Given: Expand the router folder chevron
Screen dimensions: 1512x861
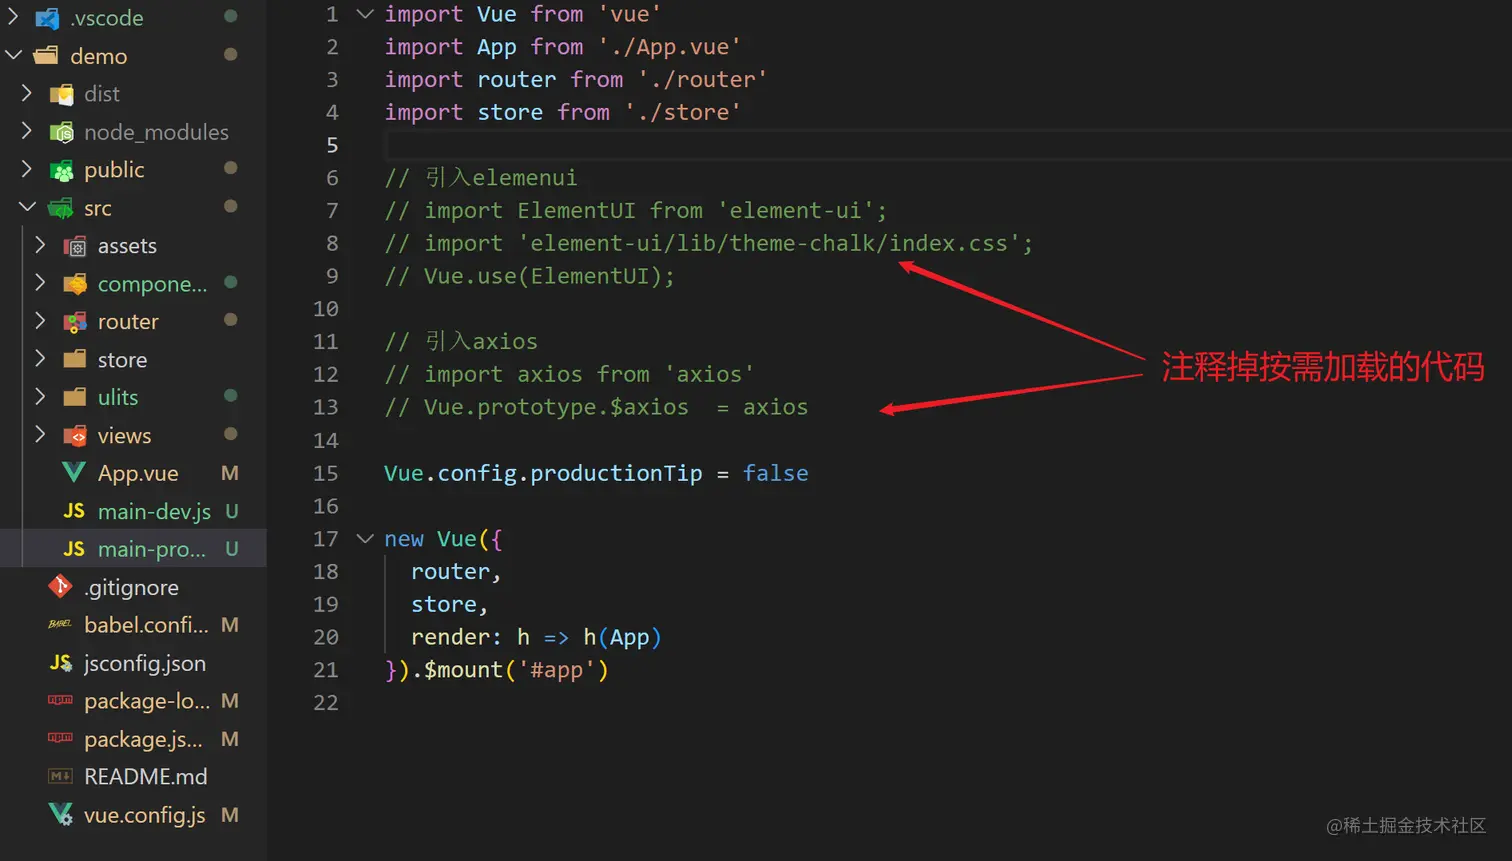Looking at the screenshot, I should [40, 321].
